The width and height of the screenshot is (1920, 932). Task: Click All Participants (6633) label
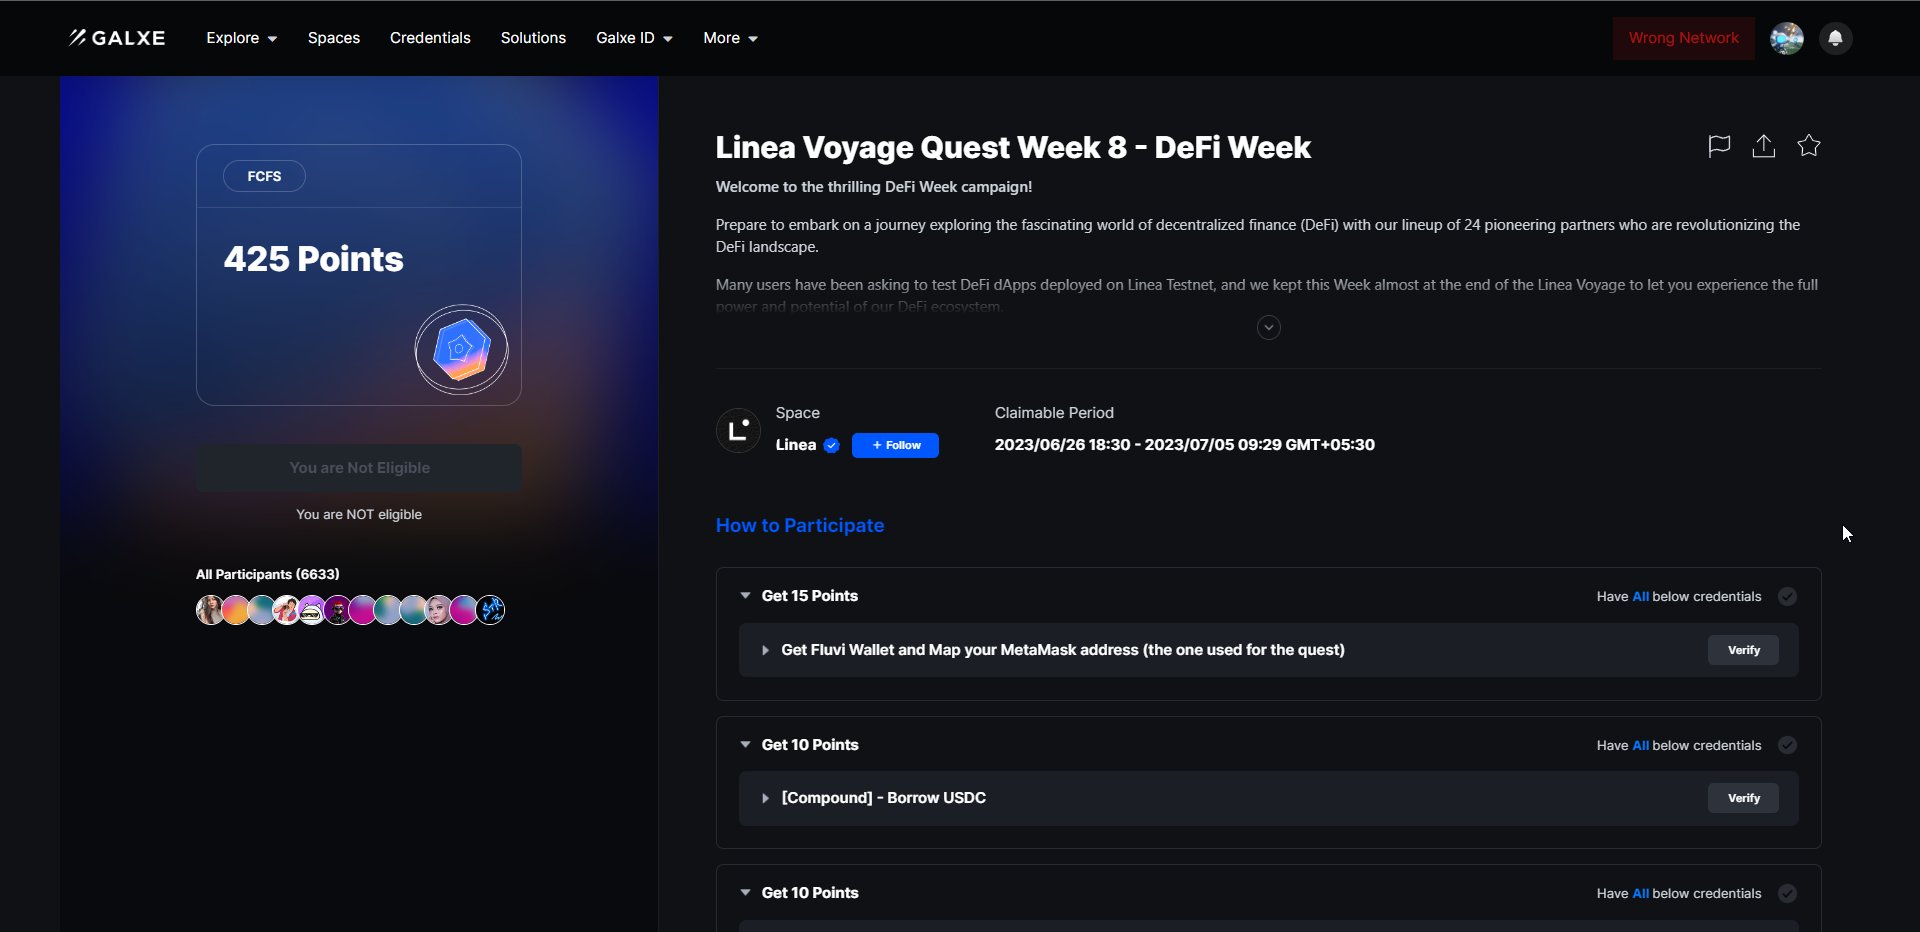[x=268, y=574]
